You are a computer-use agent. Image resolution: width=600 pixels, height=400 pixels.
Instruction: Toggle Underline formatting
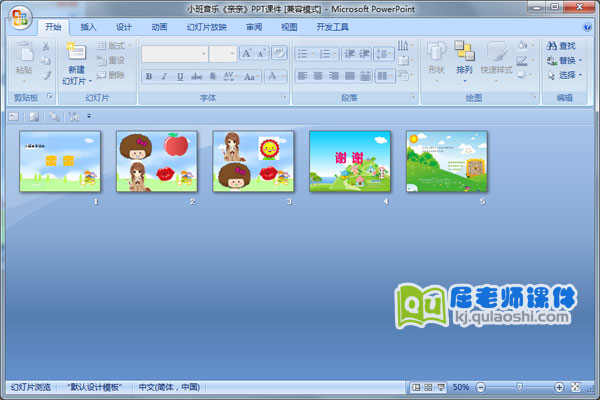point(180,77)
